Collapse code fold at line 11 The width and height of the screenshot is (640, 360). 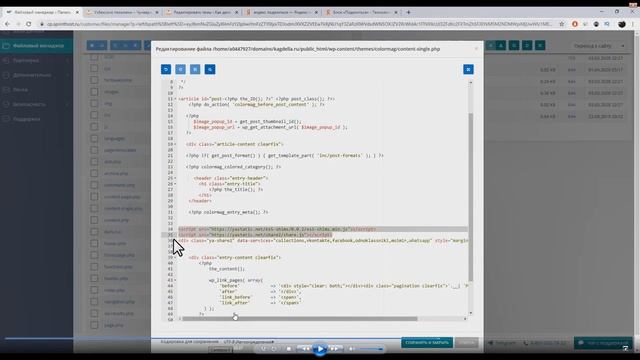(x=176, y=99)
